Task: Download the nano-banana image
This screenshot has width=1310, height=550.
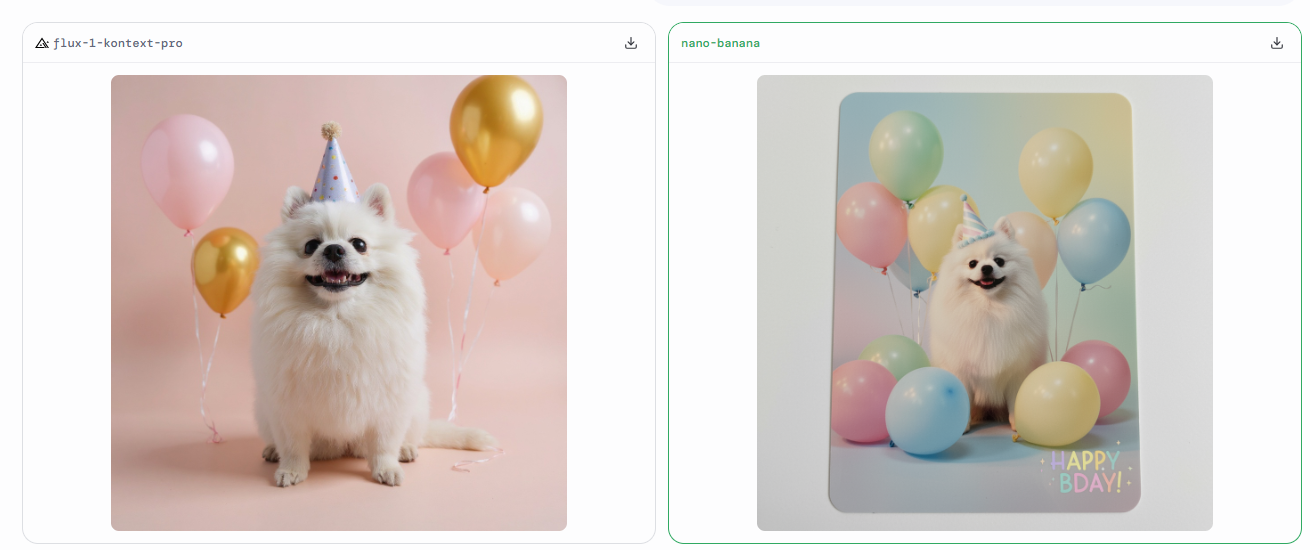Action: click(1276, 43)
